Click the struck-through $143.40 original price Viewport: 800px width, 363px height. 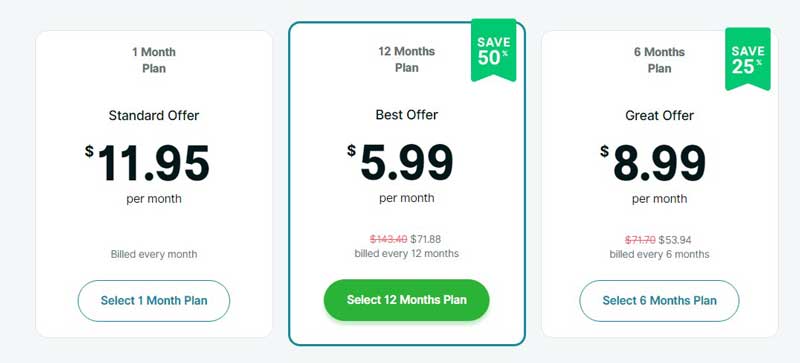tap(388, 239)
